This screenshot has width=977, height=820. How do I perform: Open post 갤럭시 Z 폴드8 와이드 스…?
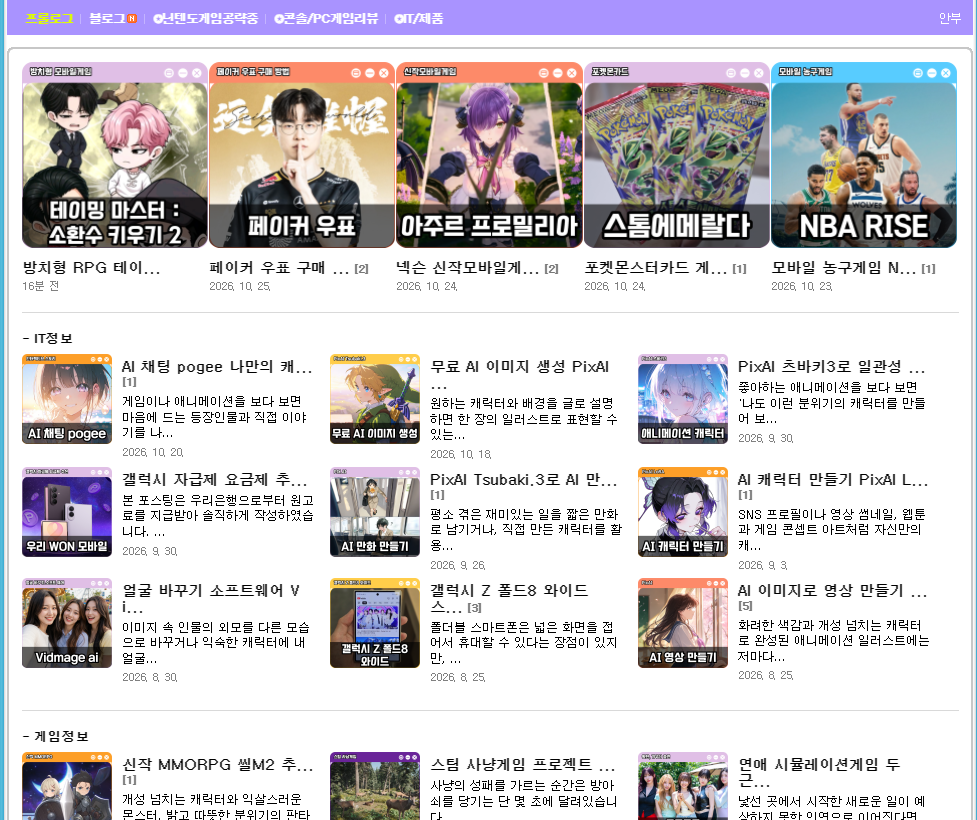tap(509, 598)
